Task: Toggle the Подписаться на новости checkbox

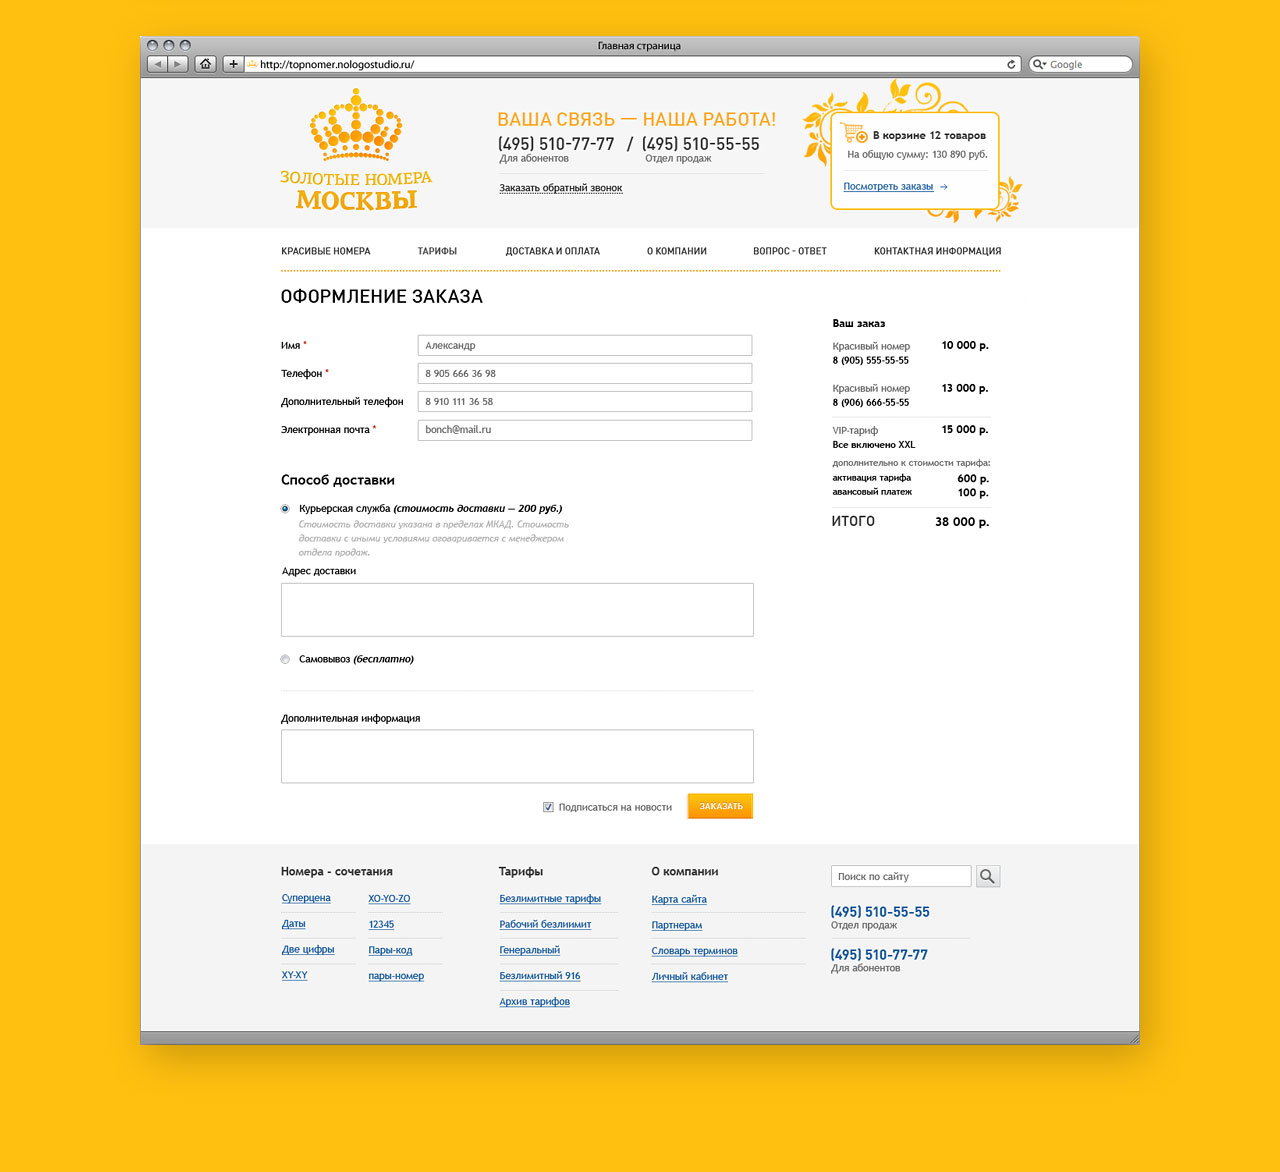Action: pyautogui.click(x=548, y=807)
